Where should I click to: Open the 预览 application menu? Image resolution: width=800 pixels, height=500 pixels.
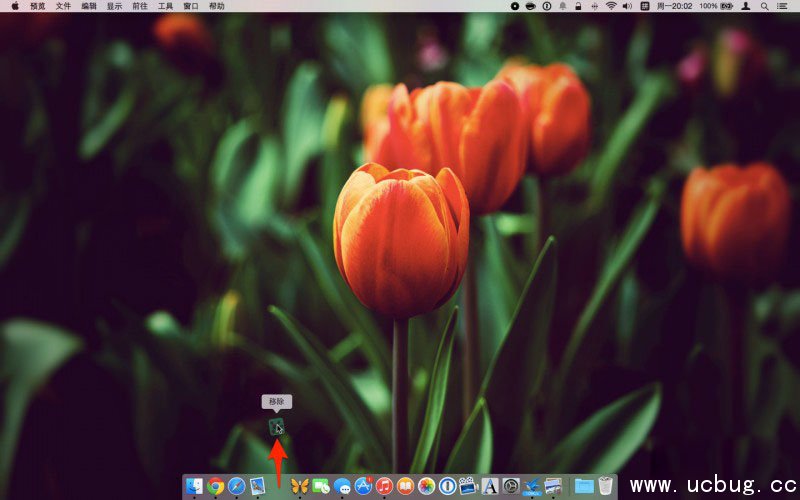pos(38,6)
